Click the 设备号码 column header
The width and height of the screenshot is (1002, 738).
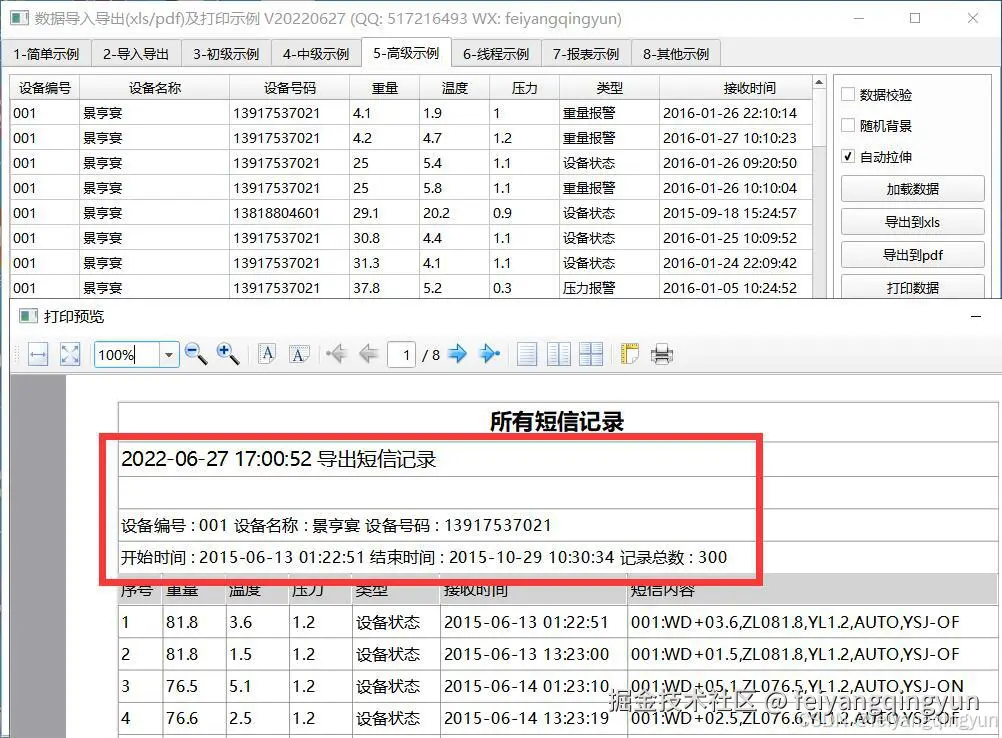(289, 88)
